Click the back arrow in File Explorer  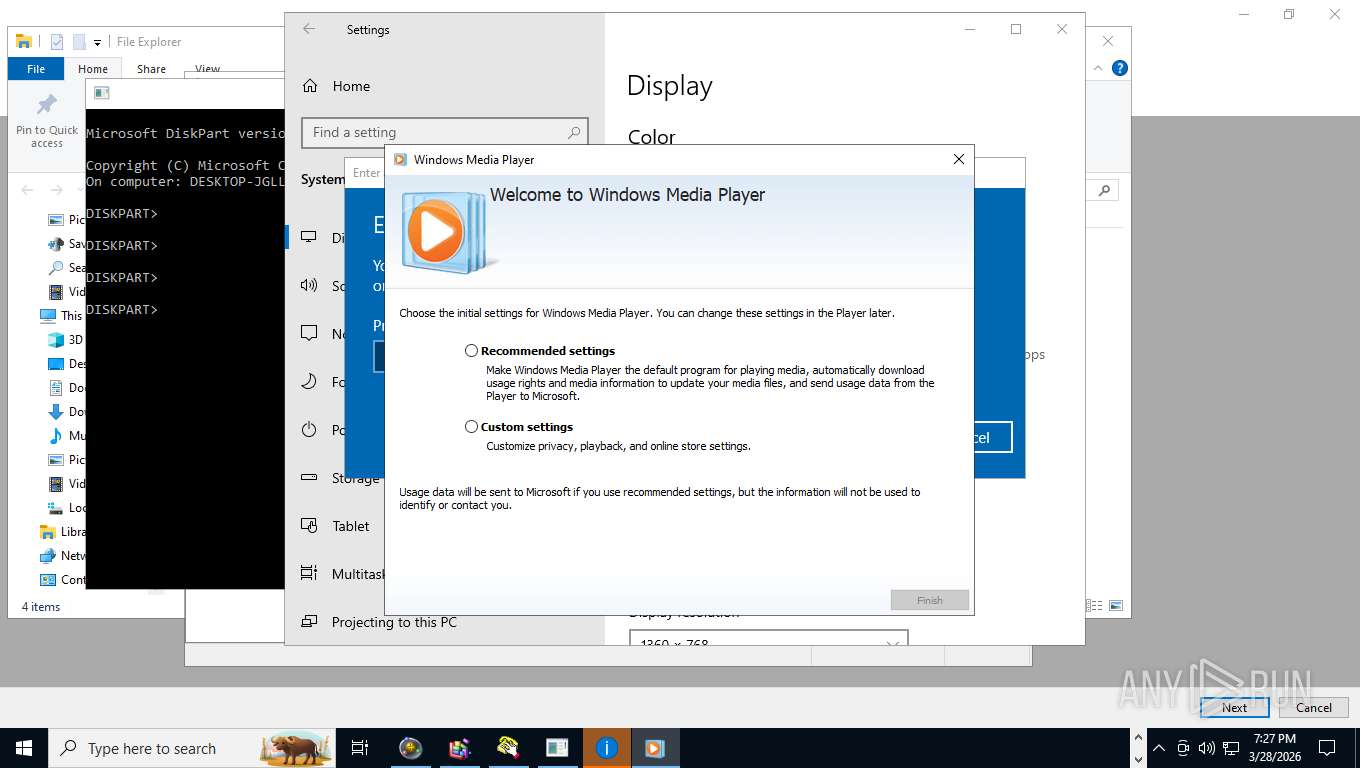pyautogui.click(x=27, y=190)
